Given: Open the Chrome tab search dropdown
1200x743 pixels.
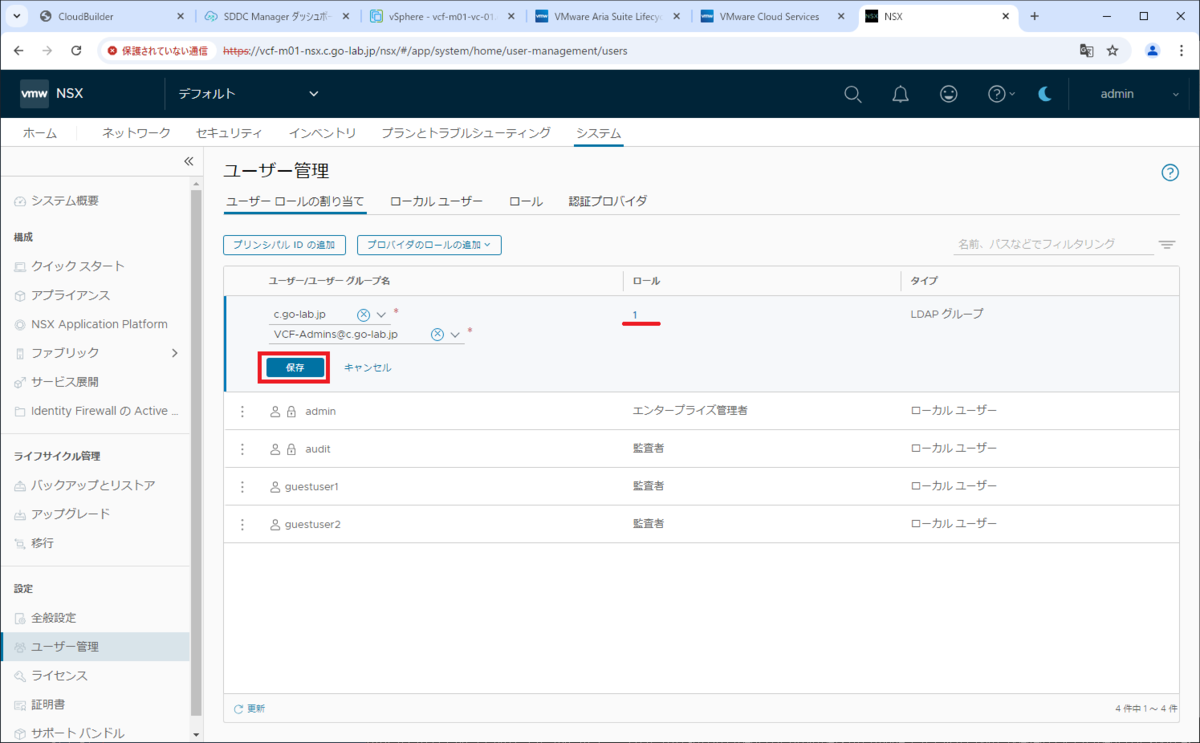Looking at the screenshot, I should 16,16.
